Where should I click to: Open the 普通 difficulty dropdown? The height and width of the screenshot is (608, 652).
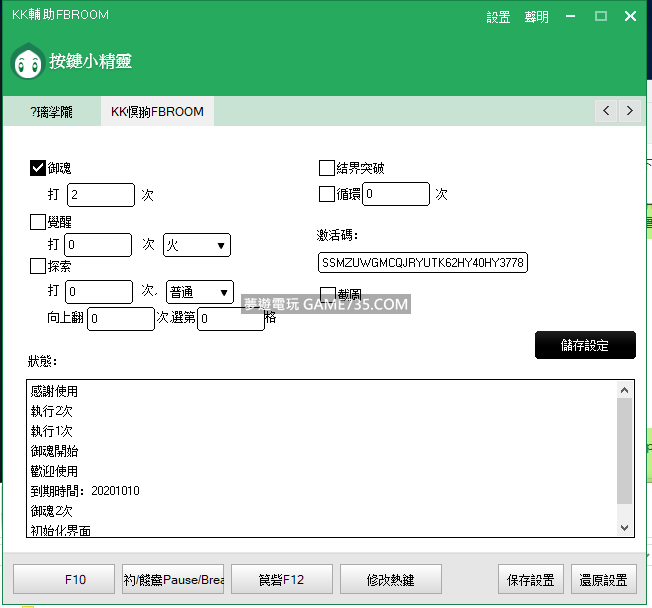point(200,292)
